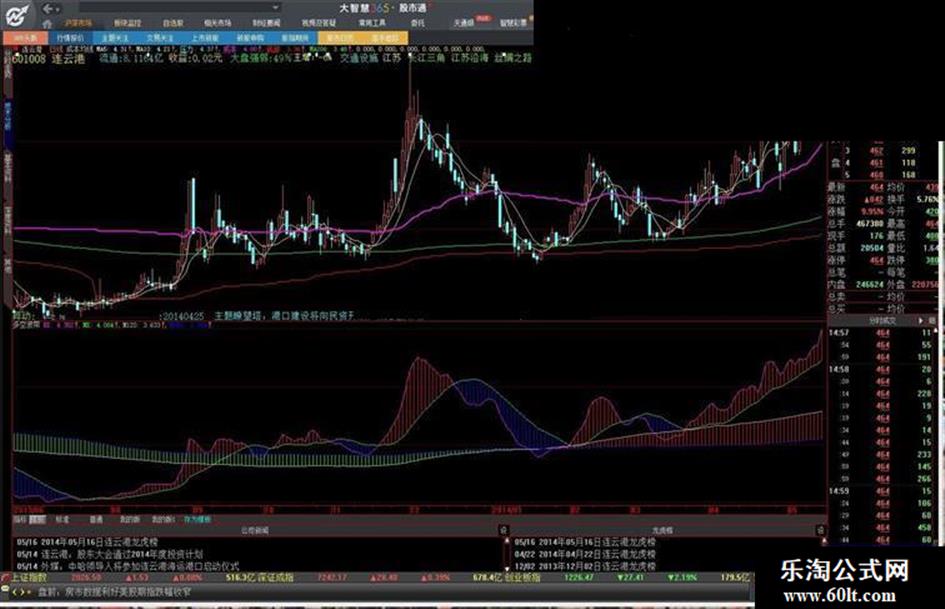Select the 指标 tab below the chart
945x609 pixels.
click(x=20, y=519)
